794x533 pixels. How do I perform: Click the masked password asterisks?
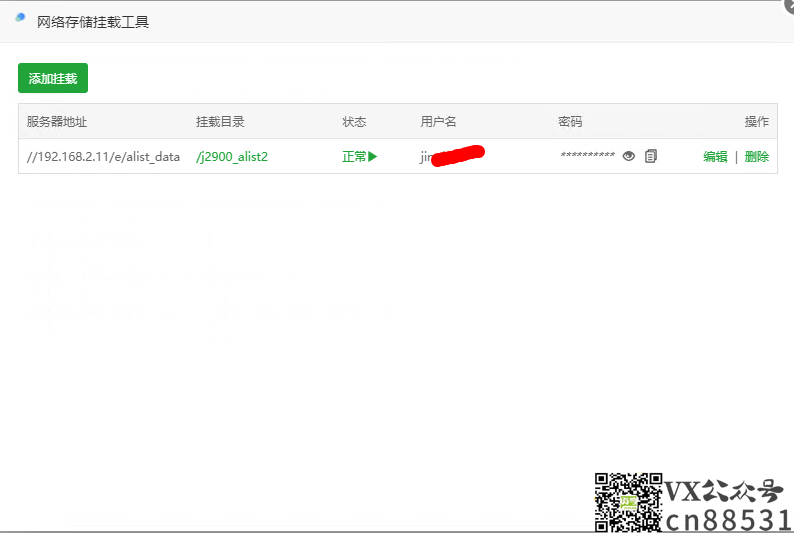[587, 155]
